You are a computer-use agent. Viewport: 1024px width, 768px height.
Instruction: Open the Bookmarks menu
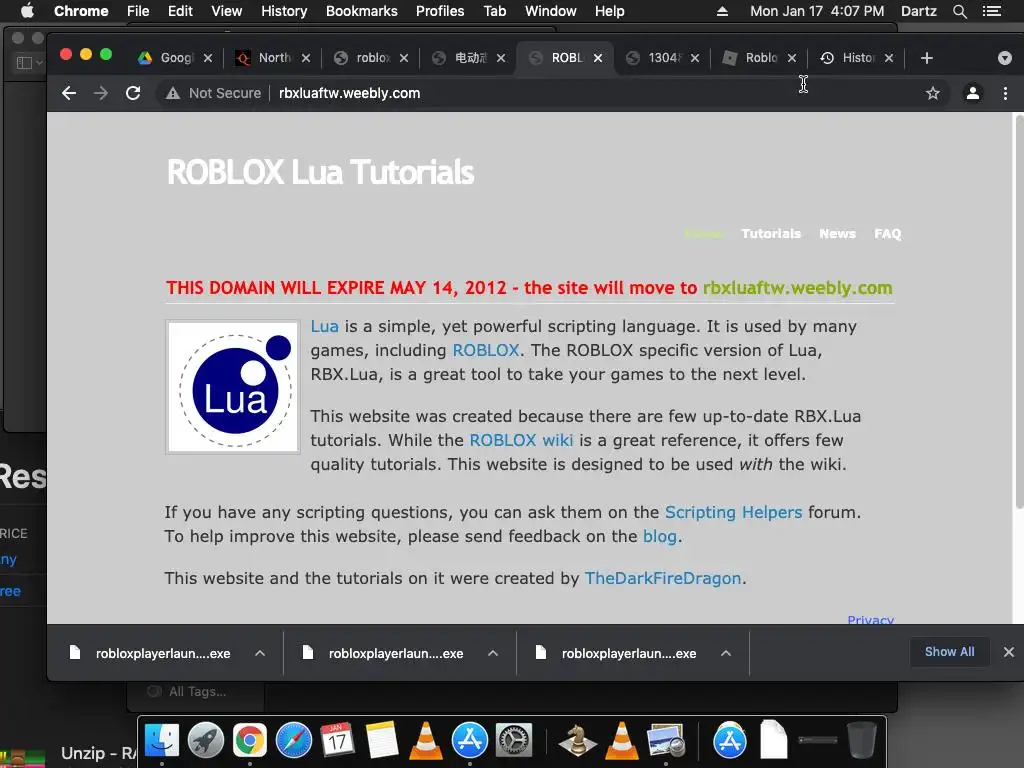point(362,11)
